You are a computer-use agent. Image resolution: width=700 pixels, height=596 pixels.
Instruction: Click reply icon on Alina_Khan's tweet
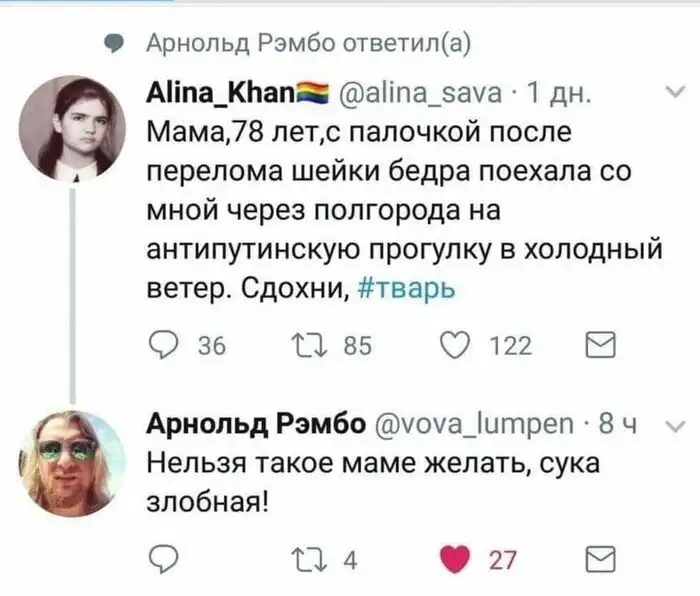click(162, 346)
